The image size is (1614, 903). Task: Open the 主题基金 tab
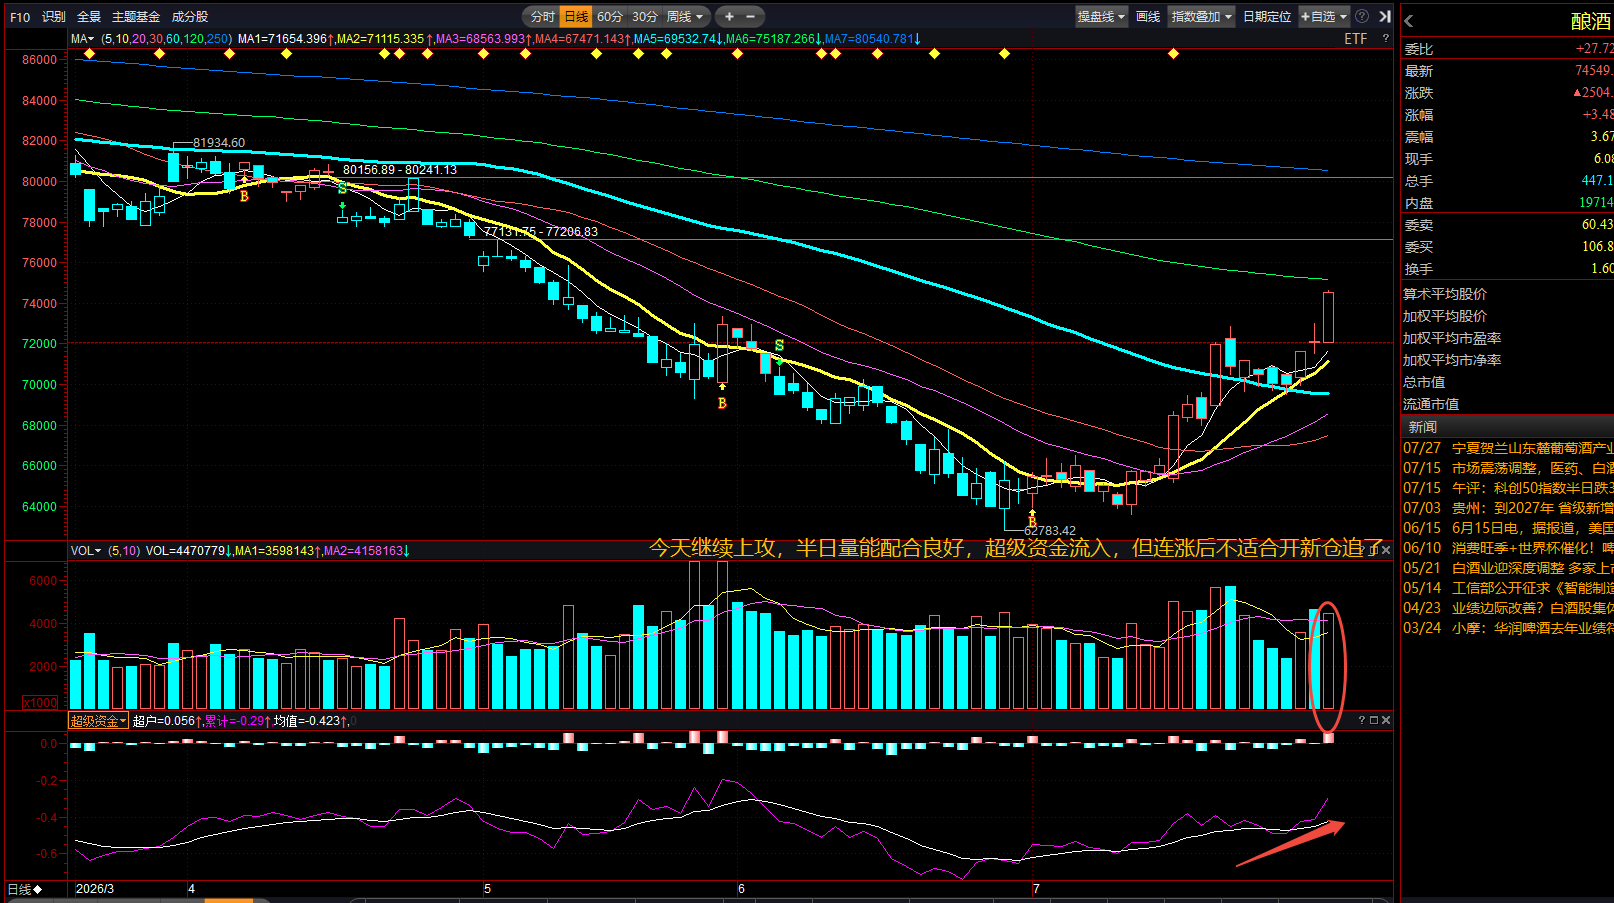tap(136, 16)
